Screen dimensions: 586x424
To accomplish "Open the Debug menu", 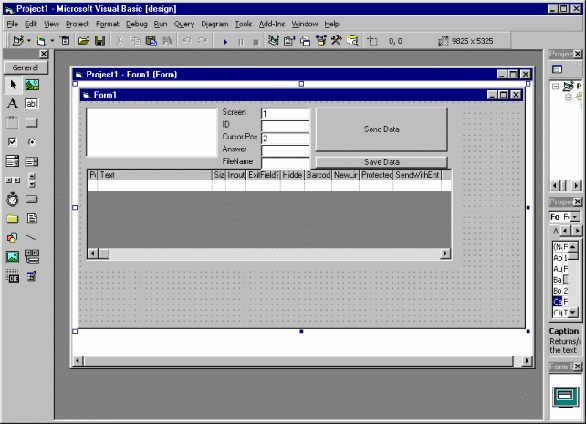I will click(x=137, y=24).
